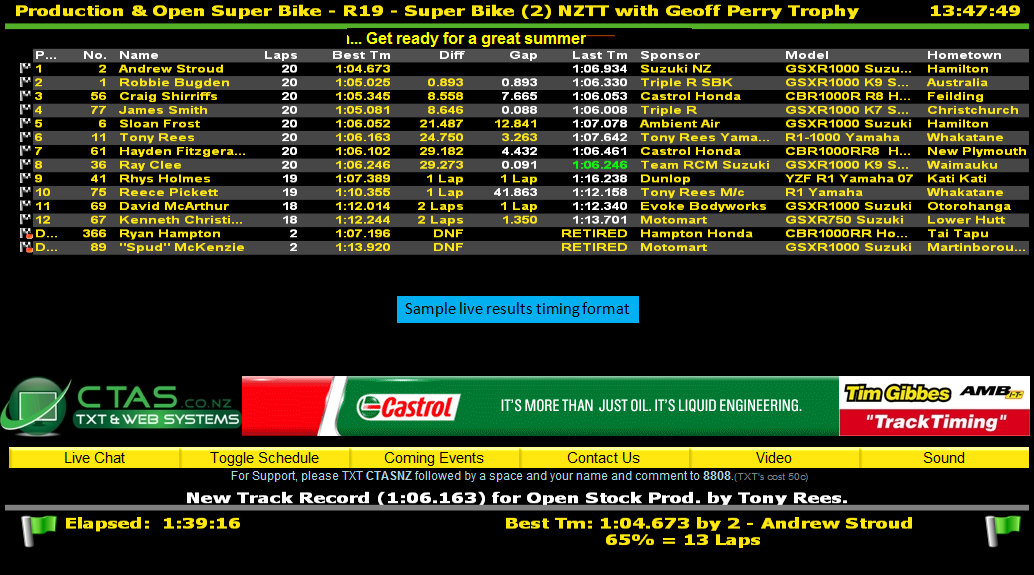Click the checkered flag icon beside Andrew Stroud

click(26, 69)
